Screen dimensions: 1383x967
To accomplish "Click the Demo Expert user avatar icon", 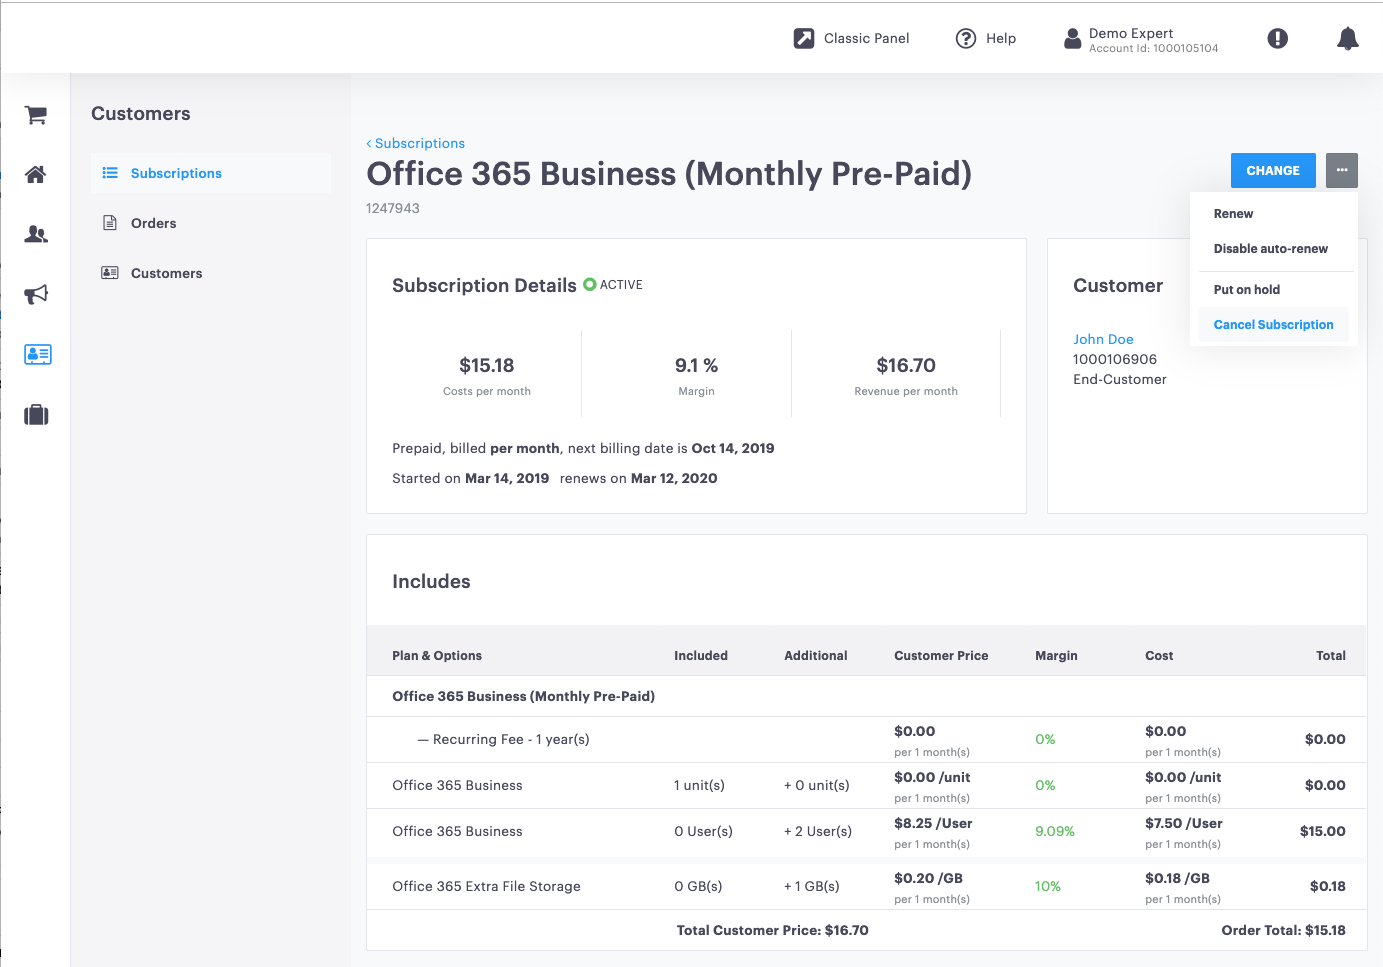I will click(x=1072, y=38).
